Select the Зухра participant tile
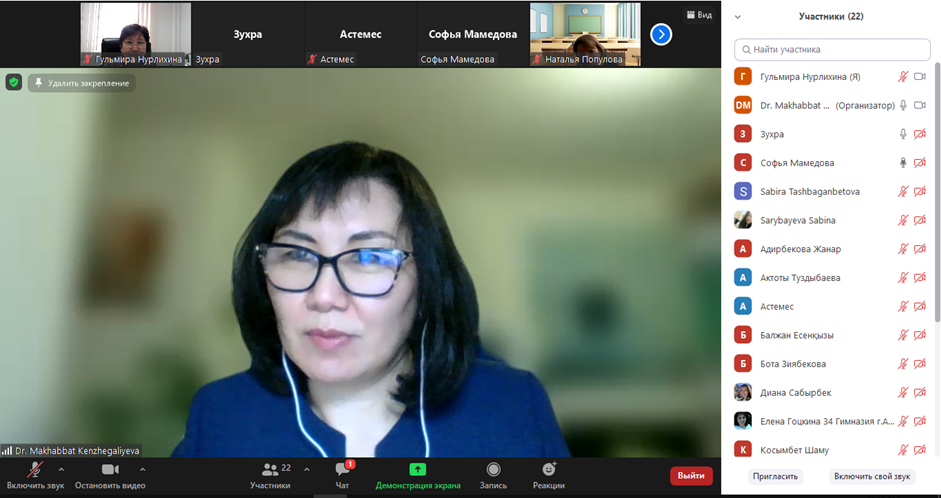The width and height of the screenshot is (941, 498). (248, 34)
